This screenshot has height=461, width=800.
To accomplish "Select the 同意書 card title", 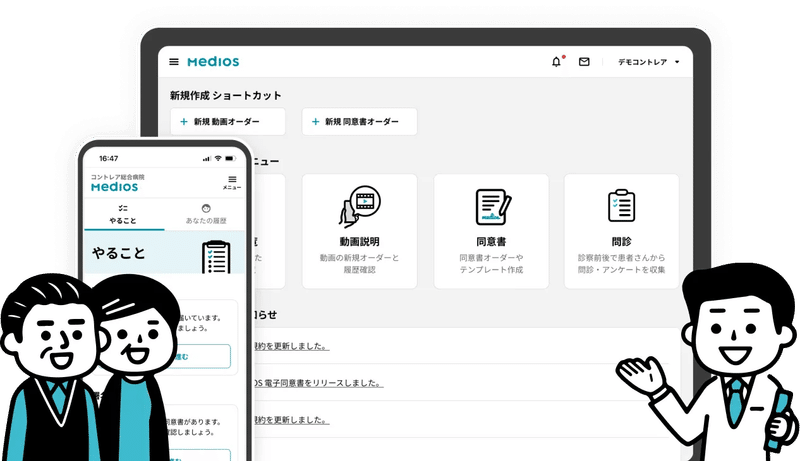I will [x=491, y=242].
